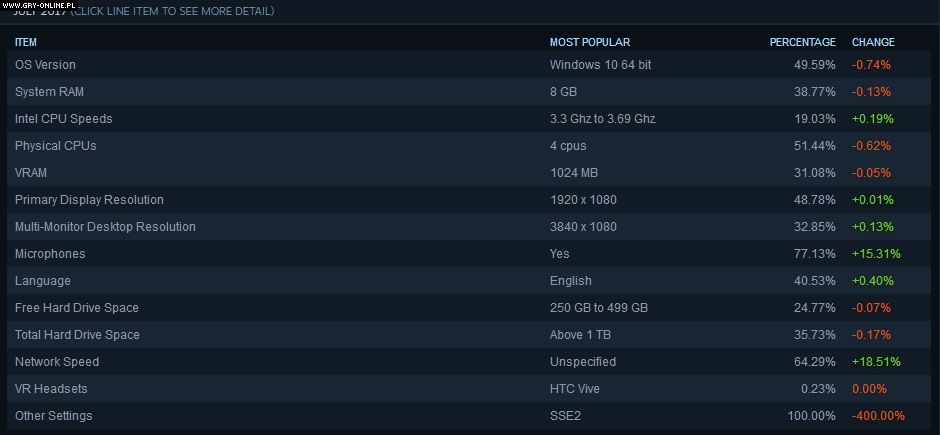Click the 'click line item' hint text
The height and width of the screenshot is (435, 940).
pos(172,12)
